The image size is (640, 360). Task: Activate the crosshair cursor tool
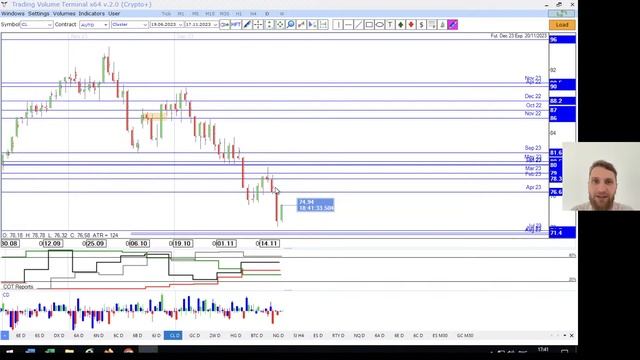[258, 25]
